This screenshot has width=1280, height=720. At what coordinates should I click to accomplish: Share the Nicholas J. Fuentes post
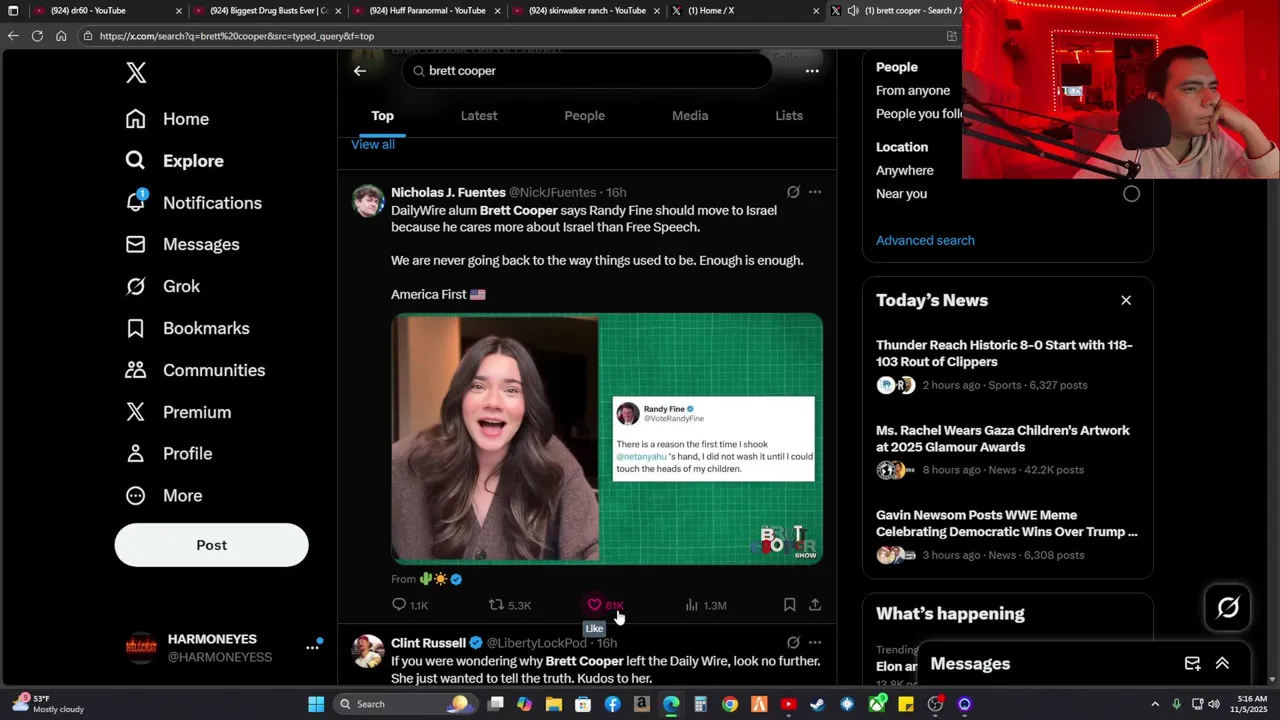coord(815,605)
